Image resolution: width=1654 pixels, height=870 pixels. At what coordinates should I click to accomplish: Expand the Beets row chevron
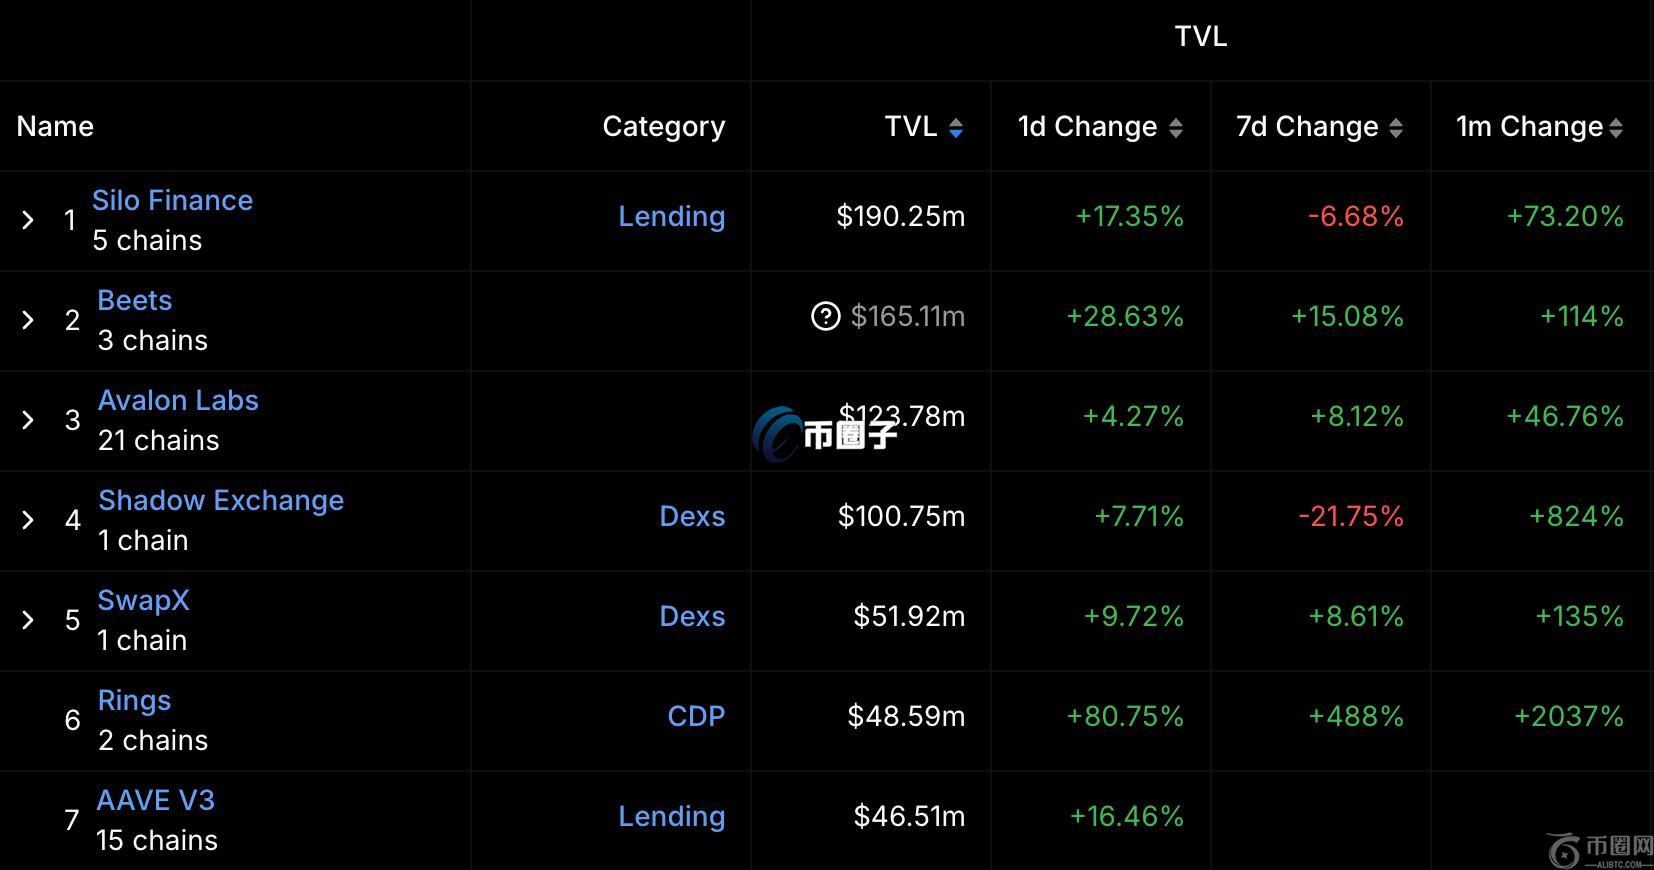[28, 320]
